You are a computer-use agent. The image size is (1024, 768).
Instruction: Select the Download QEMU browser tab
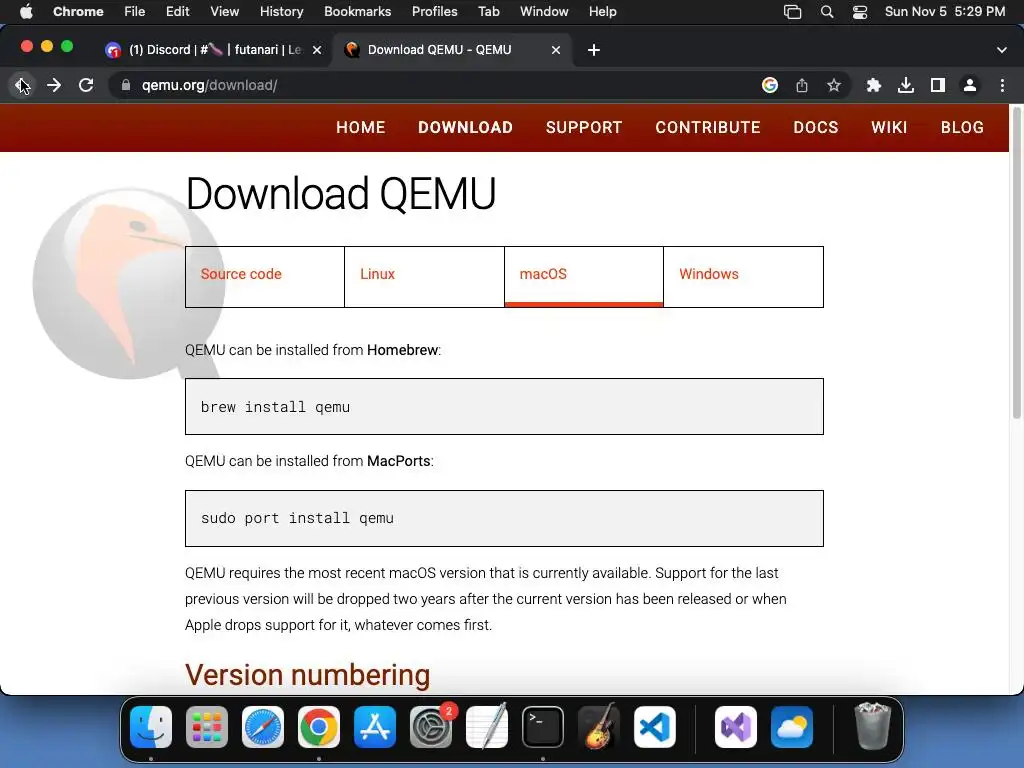click(x=453, y=50)
